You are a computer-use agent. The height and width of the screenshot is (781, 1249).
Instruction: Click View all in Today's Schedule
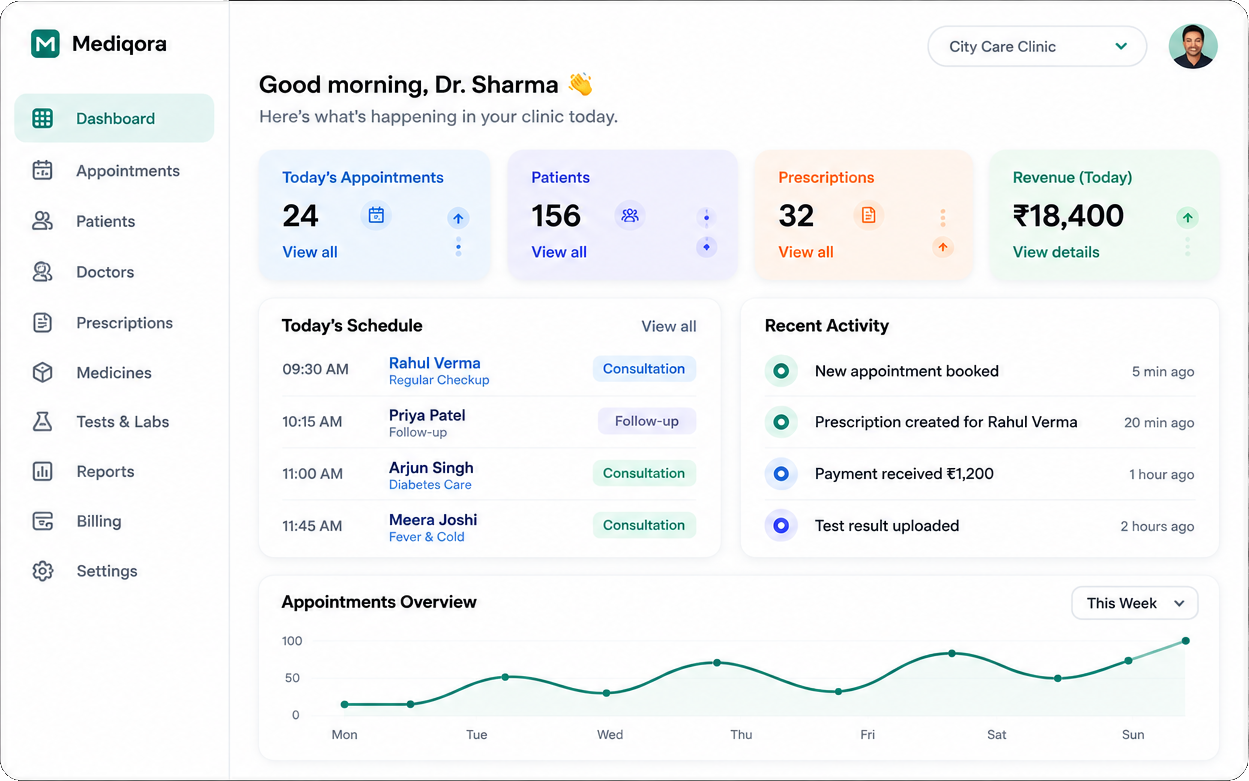pos(669,326)
